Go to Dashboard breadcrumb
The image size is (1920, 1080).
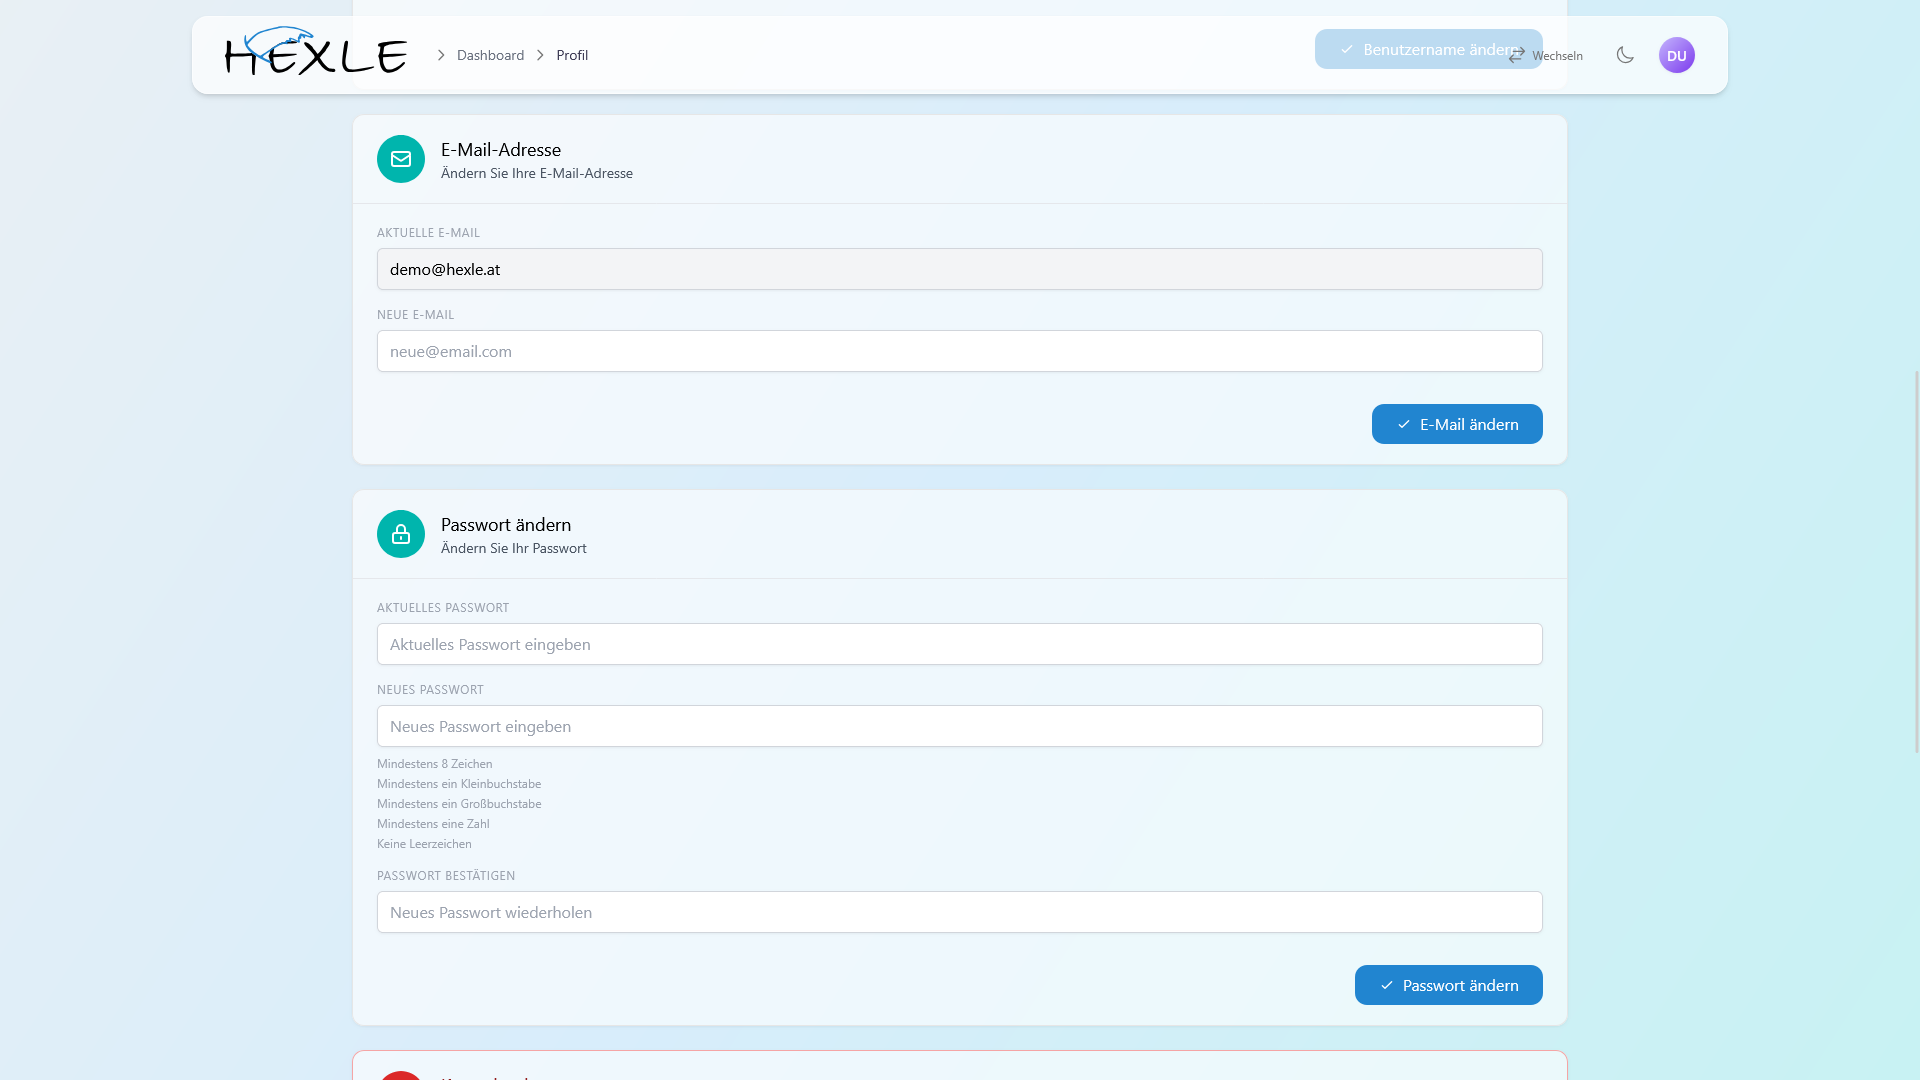[490, 55]
